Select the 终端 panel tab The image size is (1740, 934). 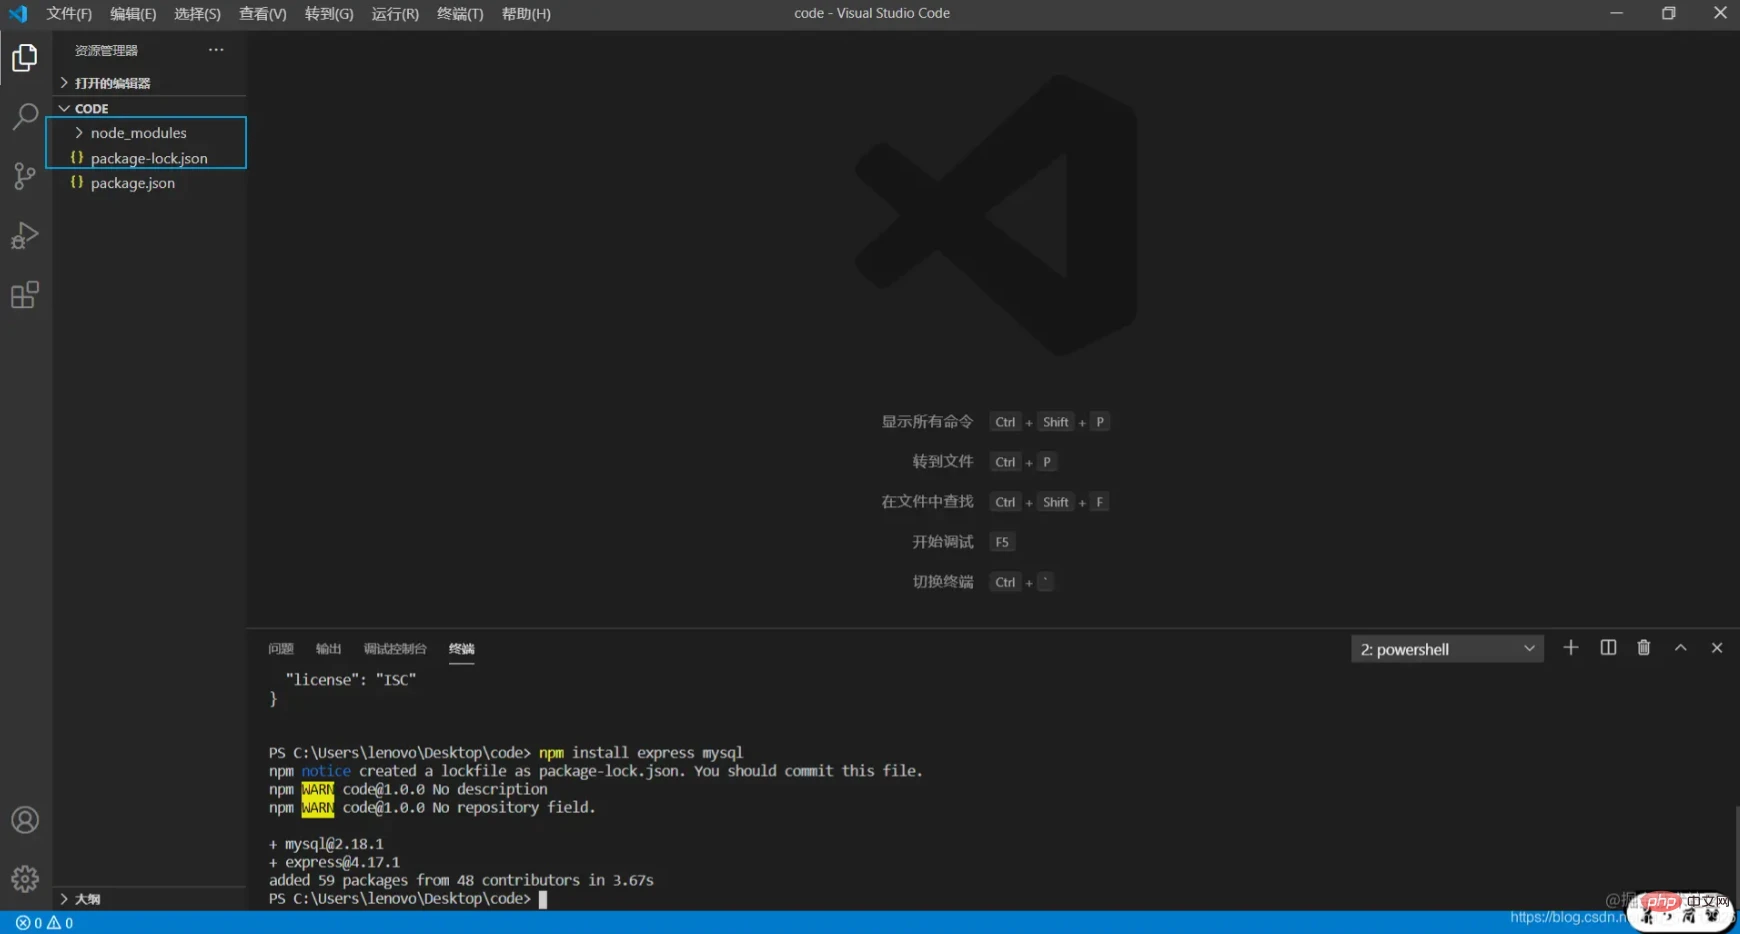461,649
